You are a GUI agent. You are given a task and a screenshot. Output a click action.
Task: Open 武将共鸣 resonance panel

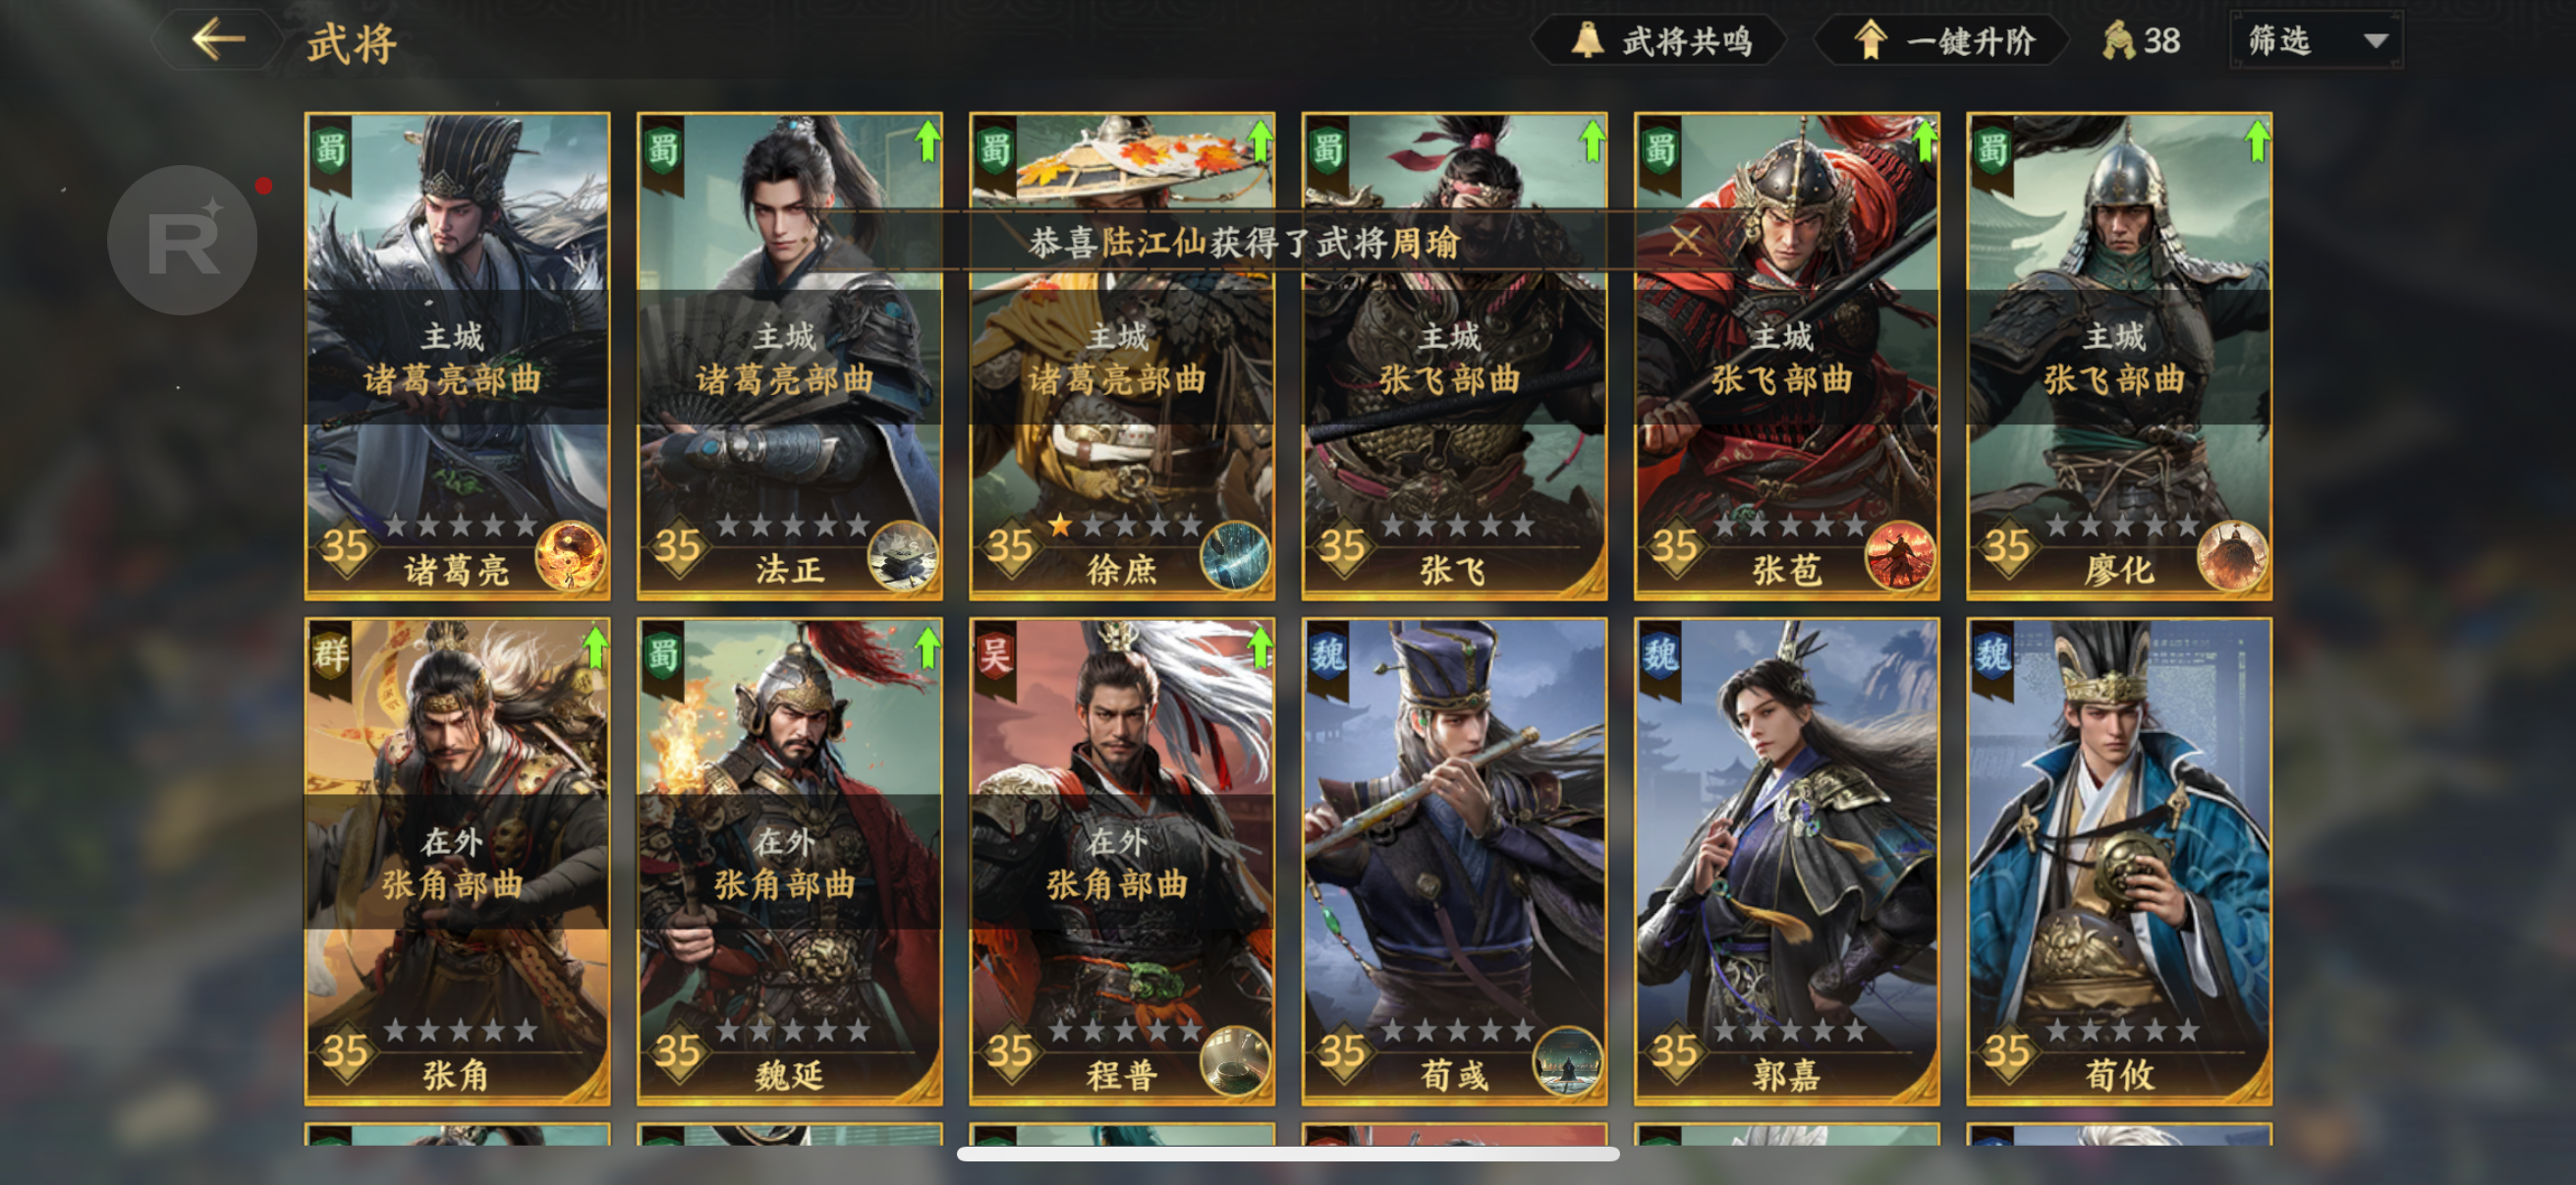pos(1661,41)
